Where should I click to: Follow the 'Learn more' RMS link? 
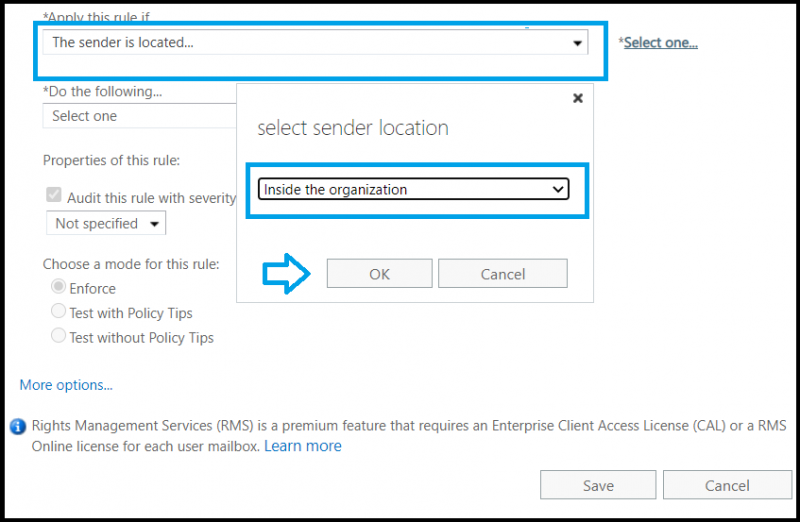point(303,446)
